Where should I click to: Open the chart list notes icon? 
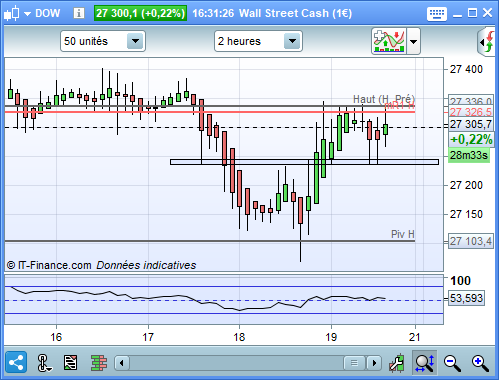[70, 363]
